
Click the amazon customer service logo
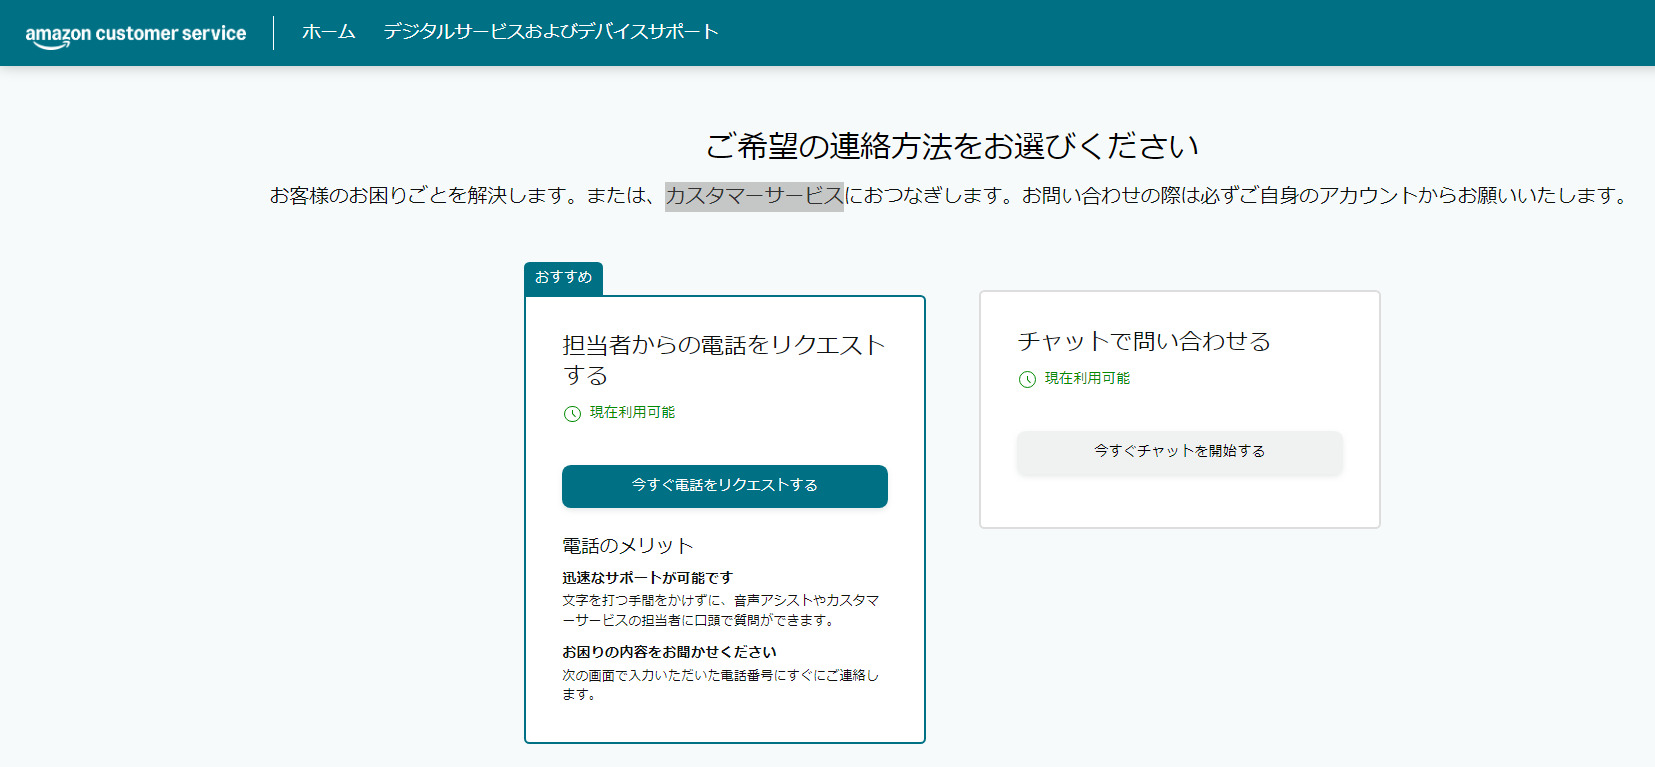(x=136, y=34)
